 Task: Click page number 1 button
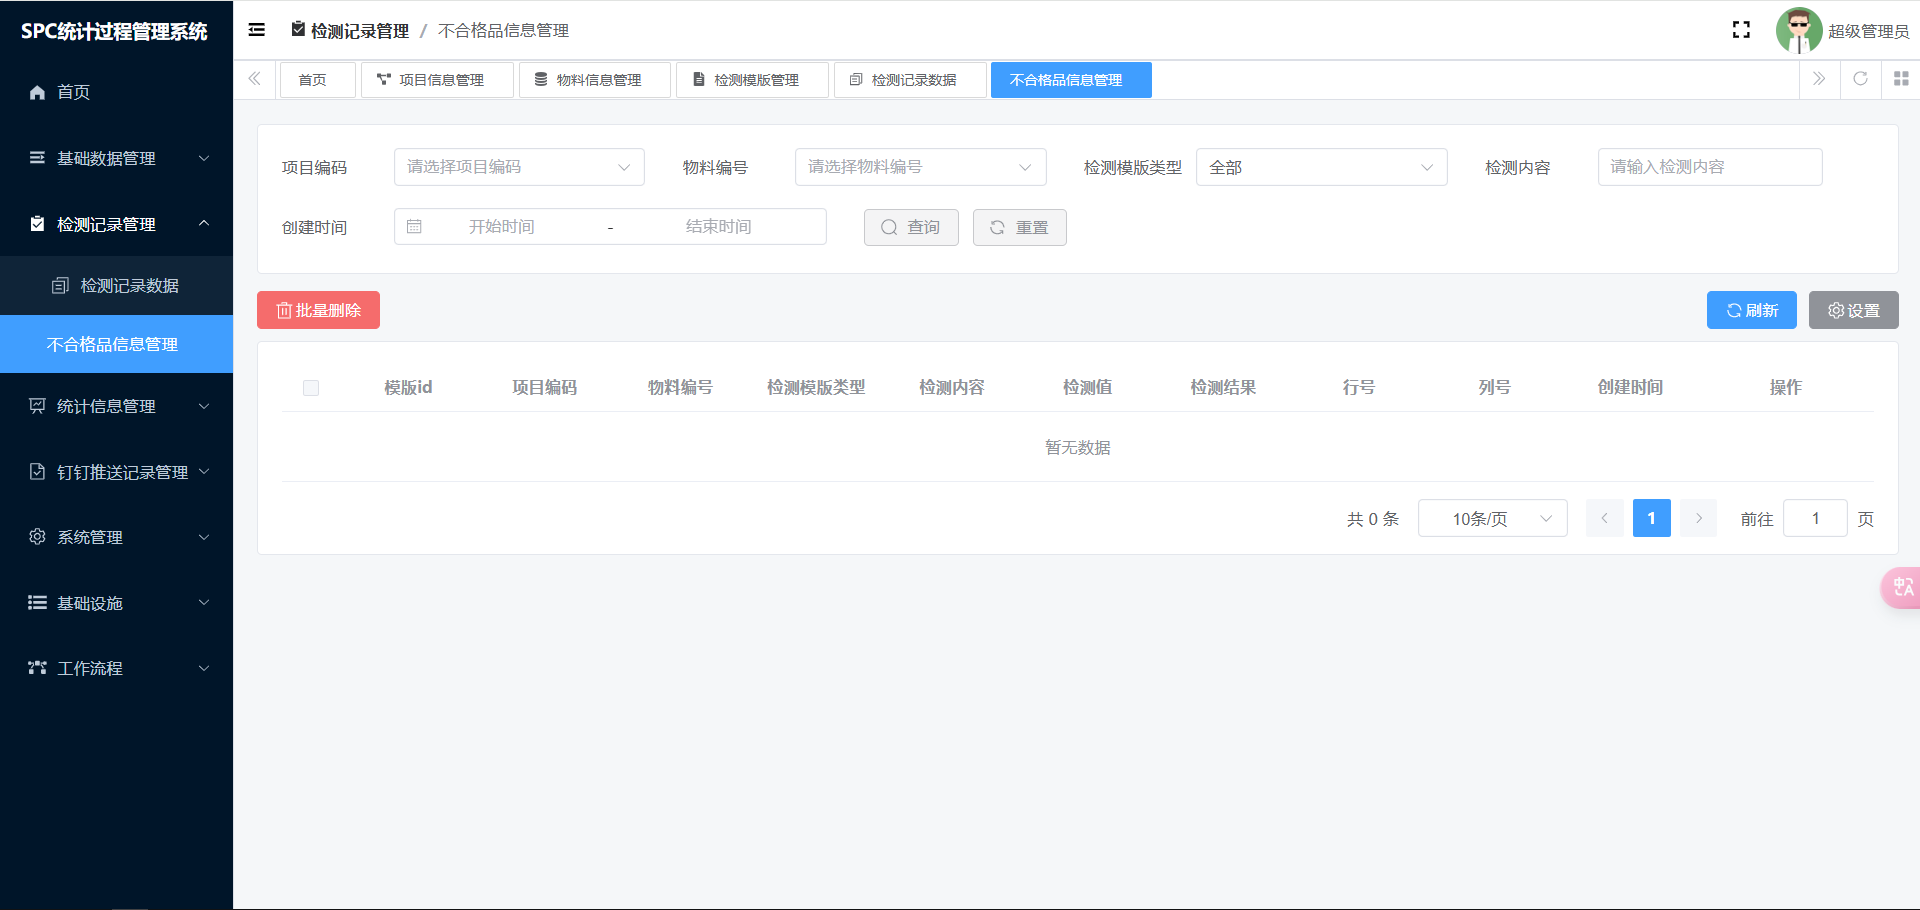[1652, 518]
